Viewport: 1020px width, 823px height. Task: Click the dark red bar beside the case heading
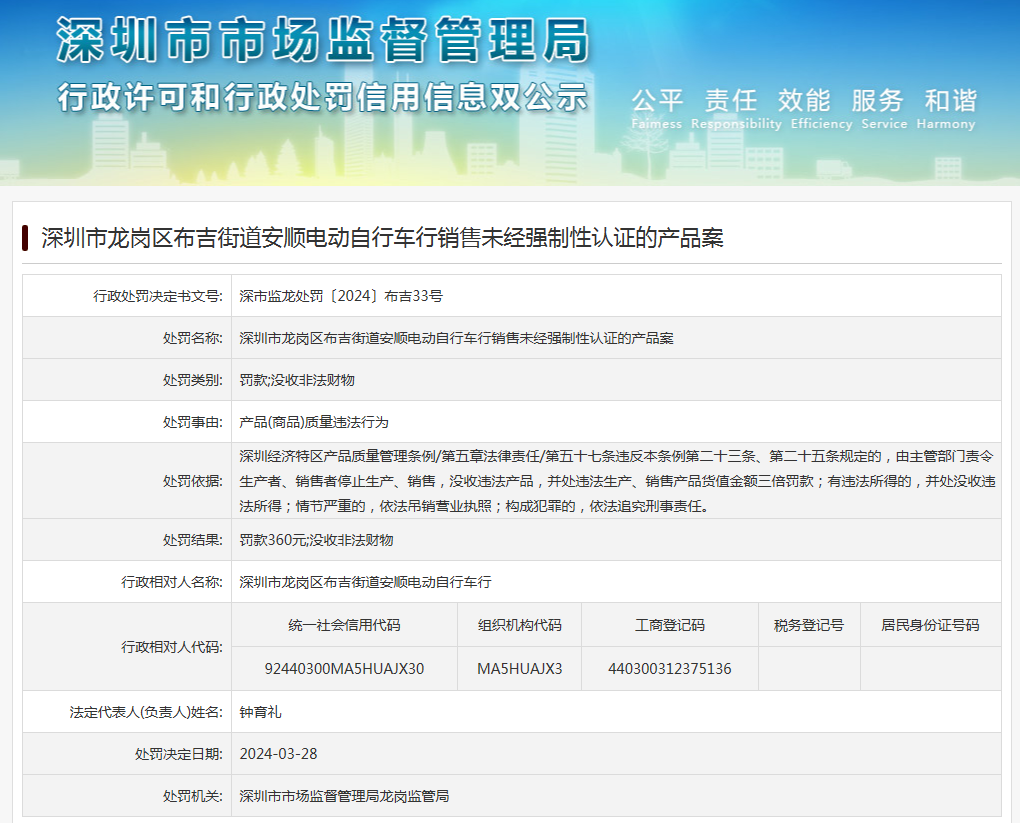click(x=25, y=238)
